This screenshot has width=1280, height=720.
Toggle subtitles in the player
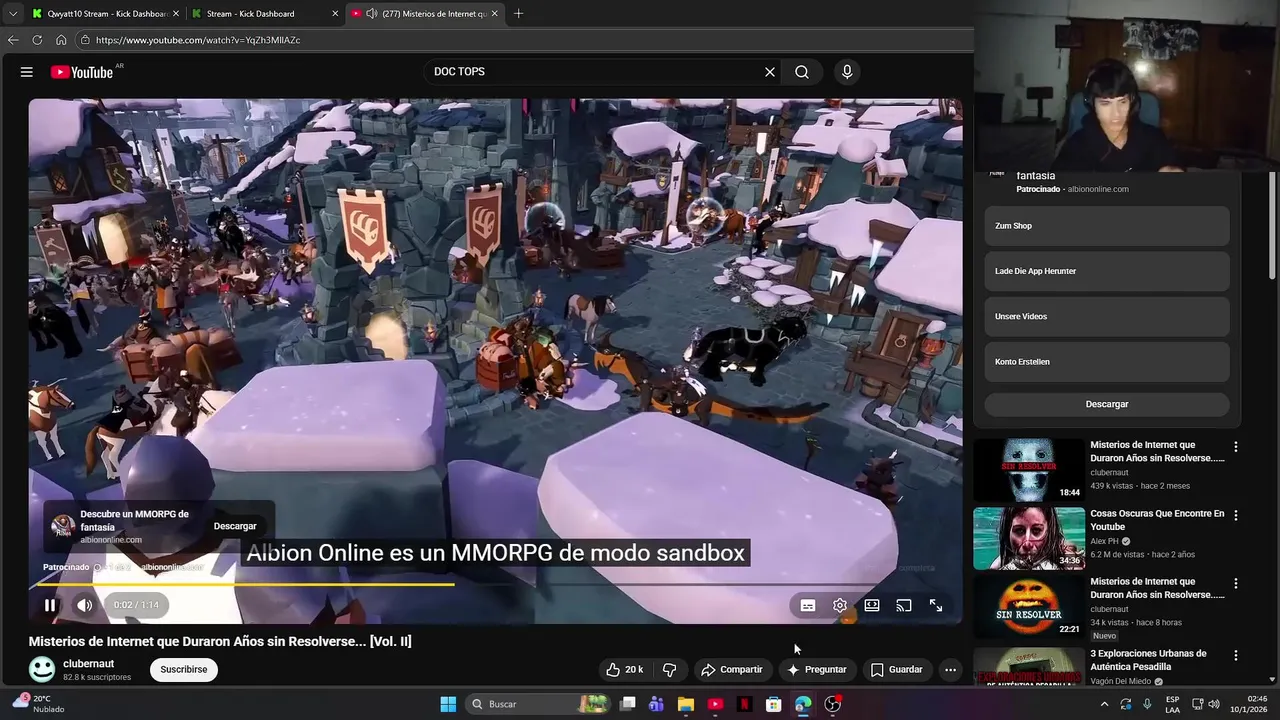coord(808,605)
